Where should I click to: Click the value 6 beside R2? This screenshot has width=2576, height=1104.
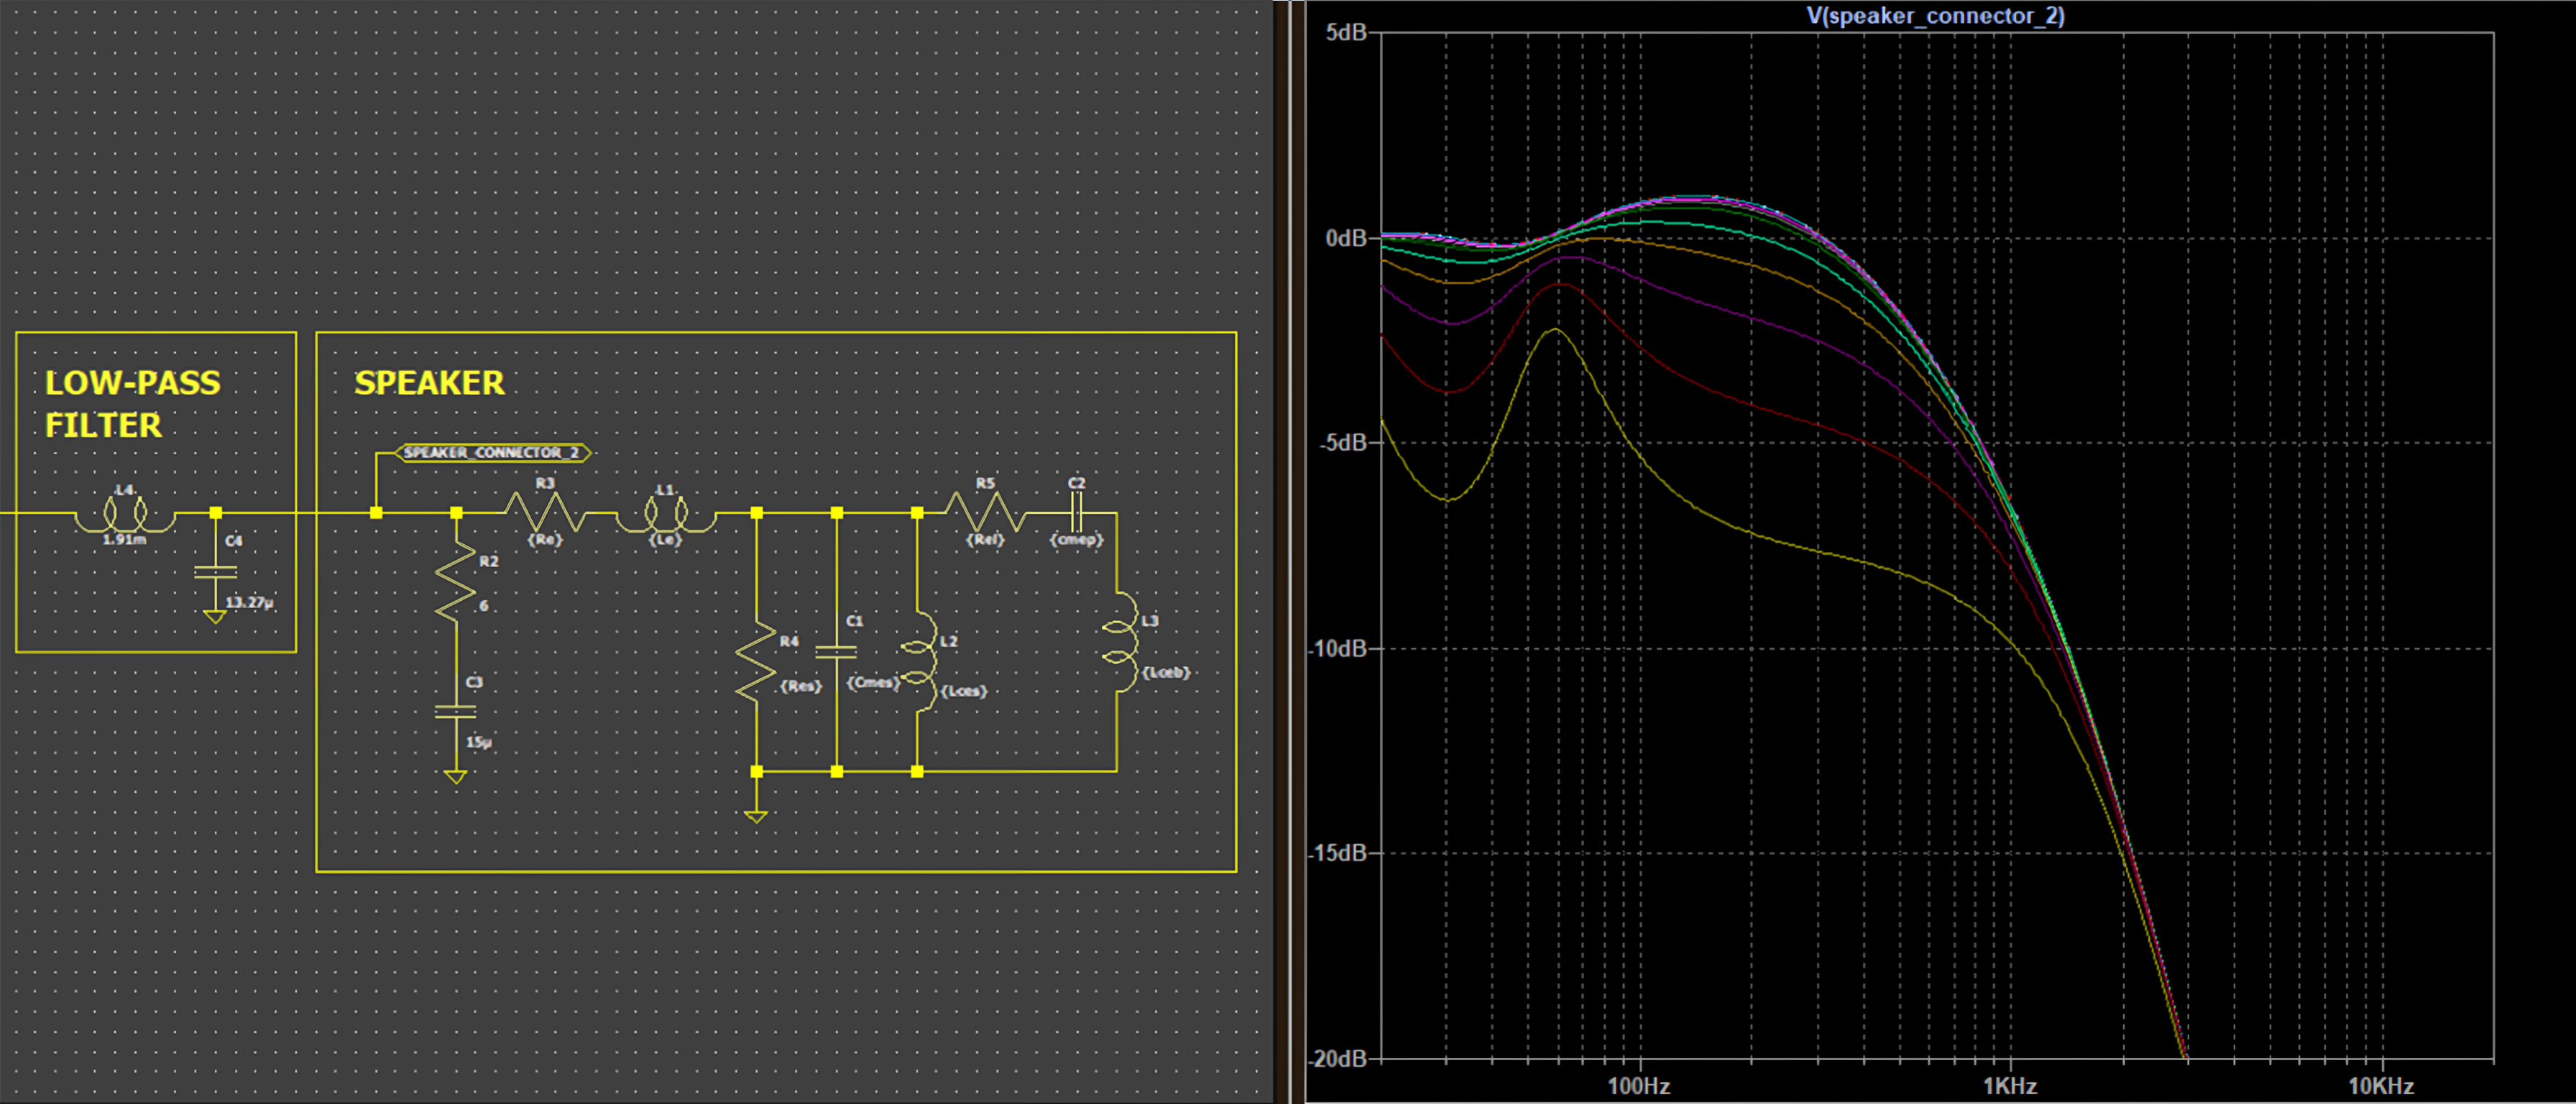[x=484, y=606]
